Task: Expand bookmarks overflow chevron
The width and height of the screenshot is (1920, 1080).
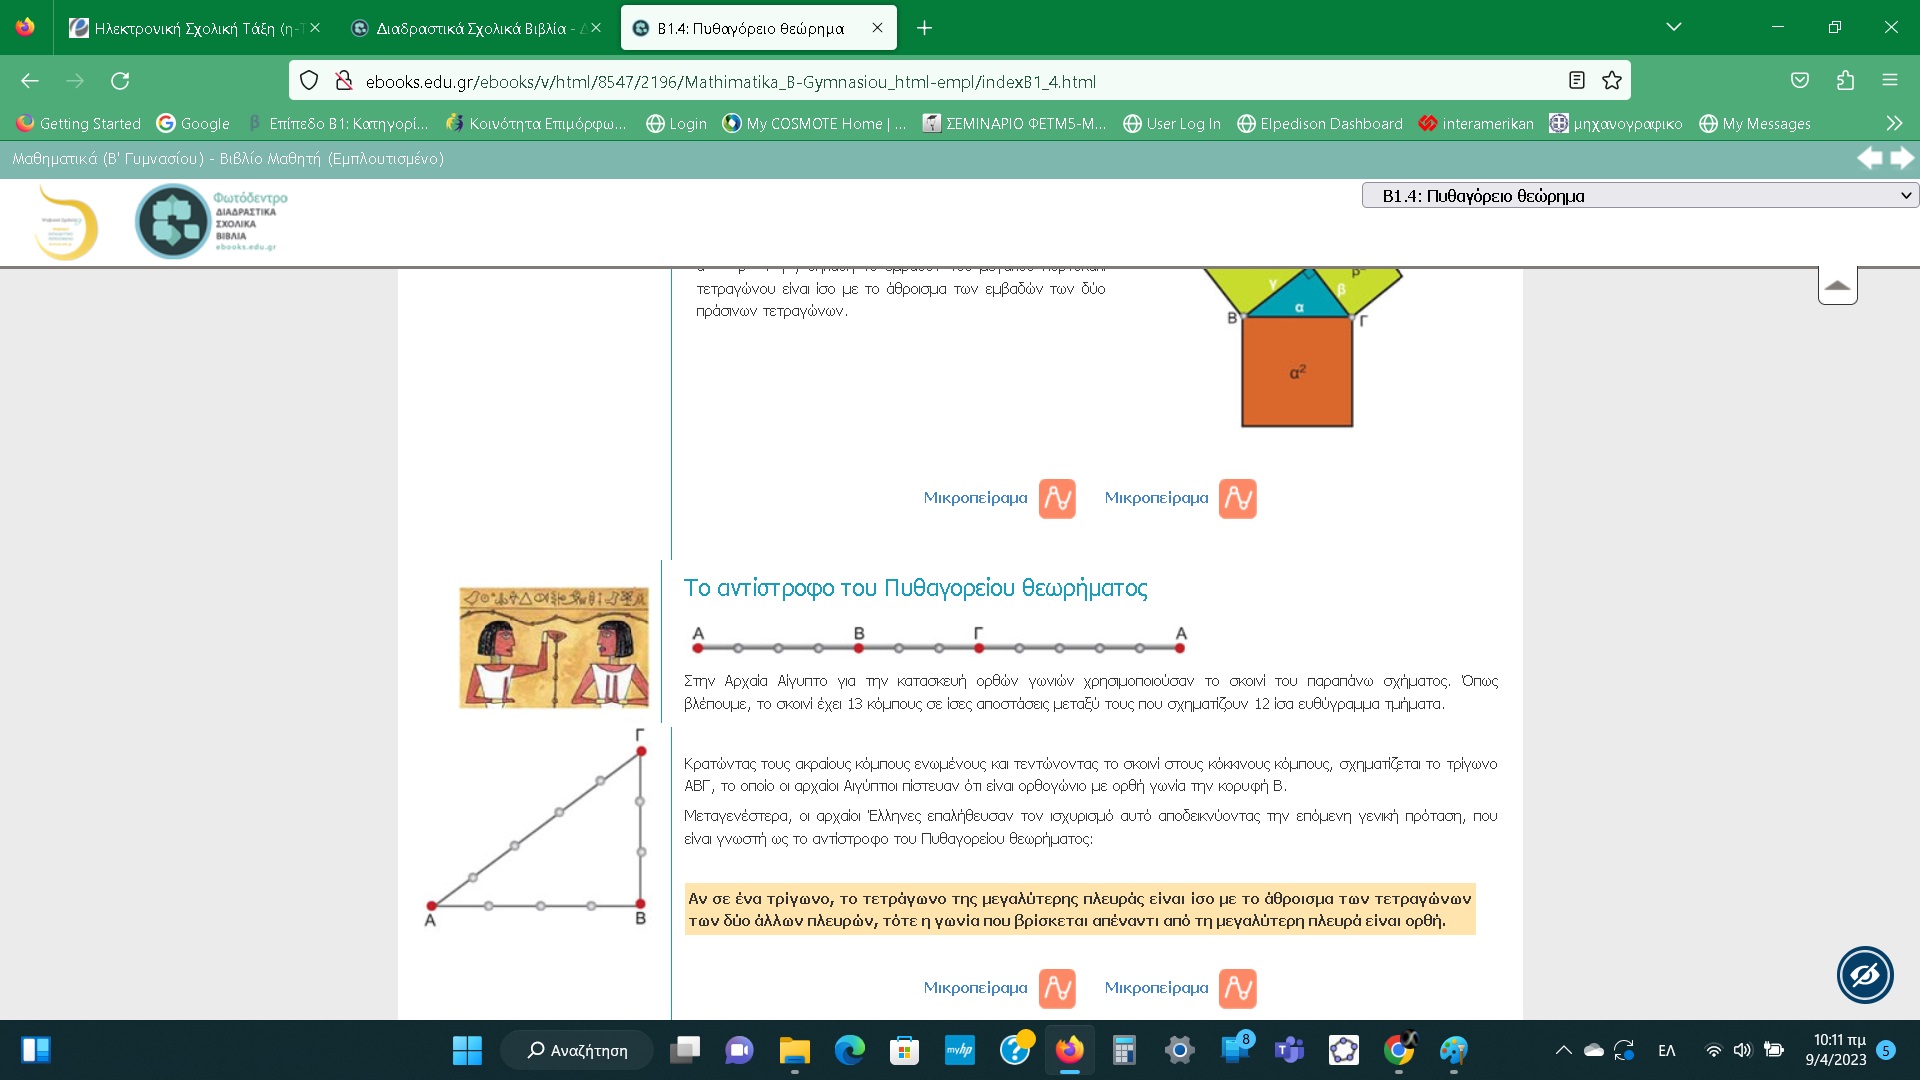Action: tap(1894, 123)
